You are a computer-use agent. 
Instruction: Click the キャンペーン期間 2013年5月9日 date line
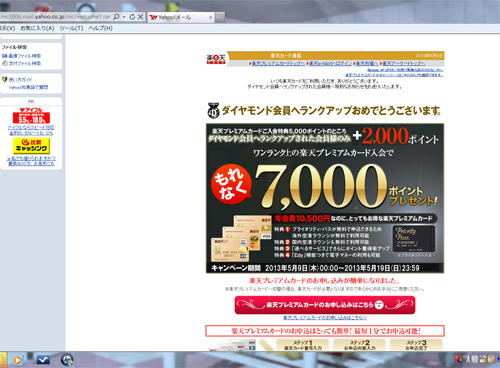coord(315,268)
